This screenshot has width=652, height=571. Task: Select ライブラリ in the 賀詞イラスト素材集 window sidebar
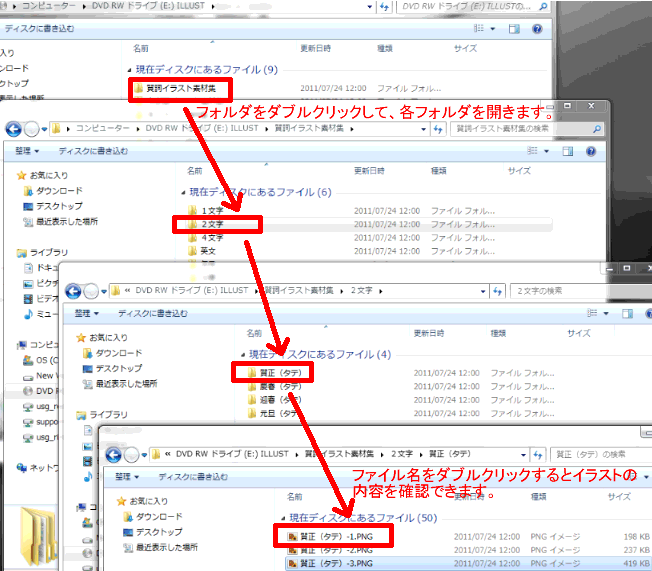click(x=42, y=252)
